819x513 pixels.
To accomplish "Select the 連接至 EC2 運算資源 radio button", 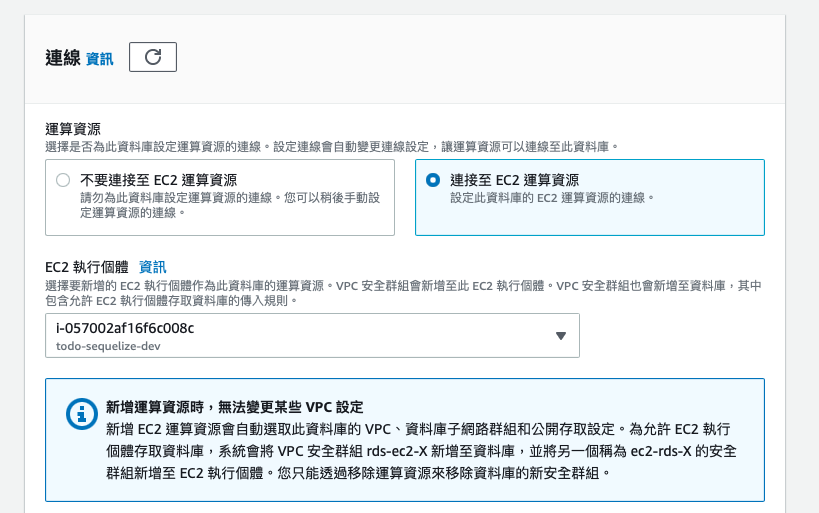I will pos(432,180).
